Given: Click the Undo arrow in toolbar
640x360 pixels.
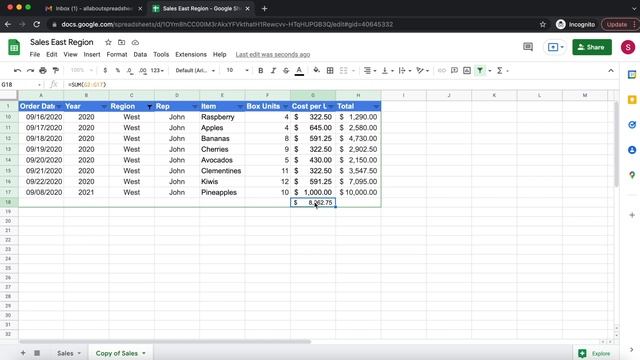Looking at the screenshot, I should click(17, 71).
